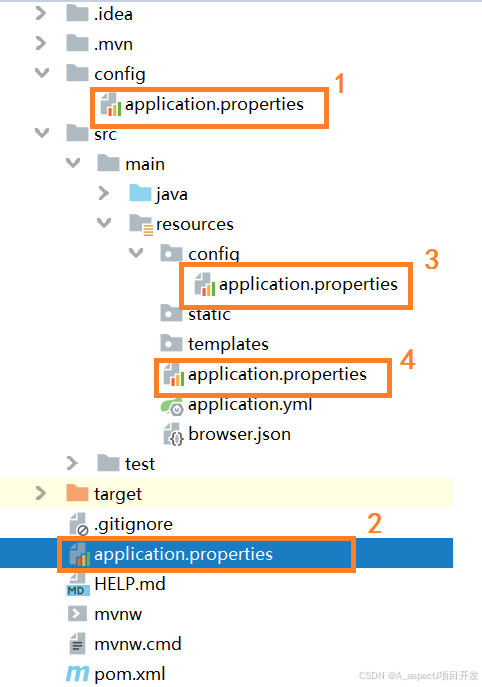Image resolution: width=482 pixels, height=687 pixels.
Task: Click the blue java source folder icon
Action: (140, 193)
